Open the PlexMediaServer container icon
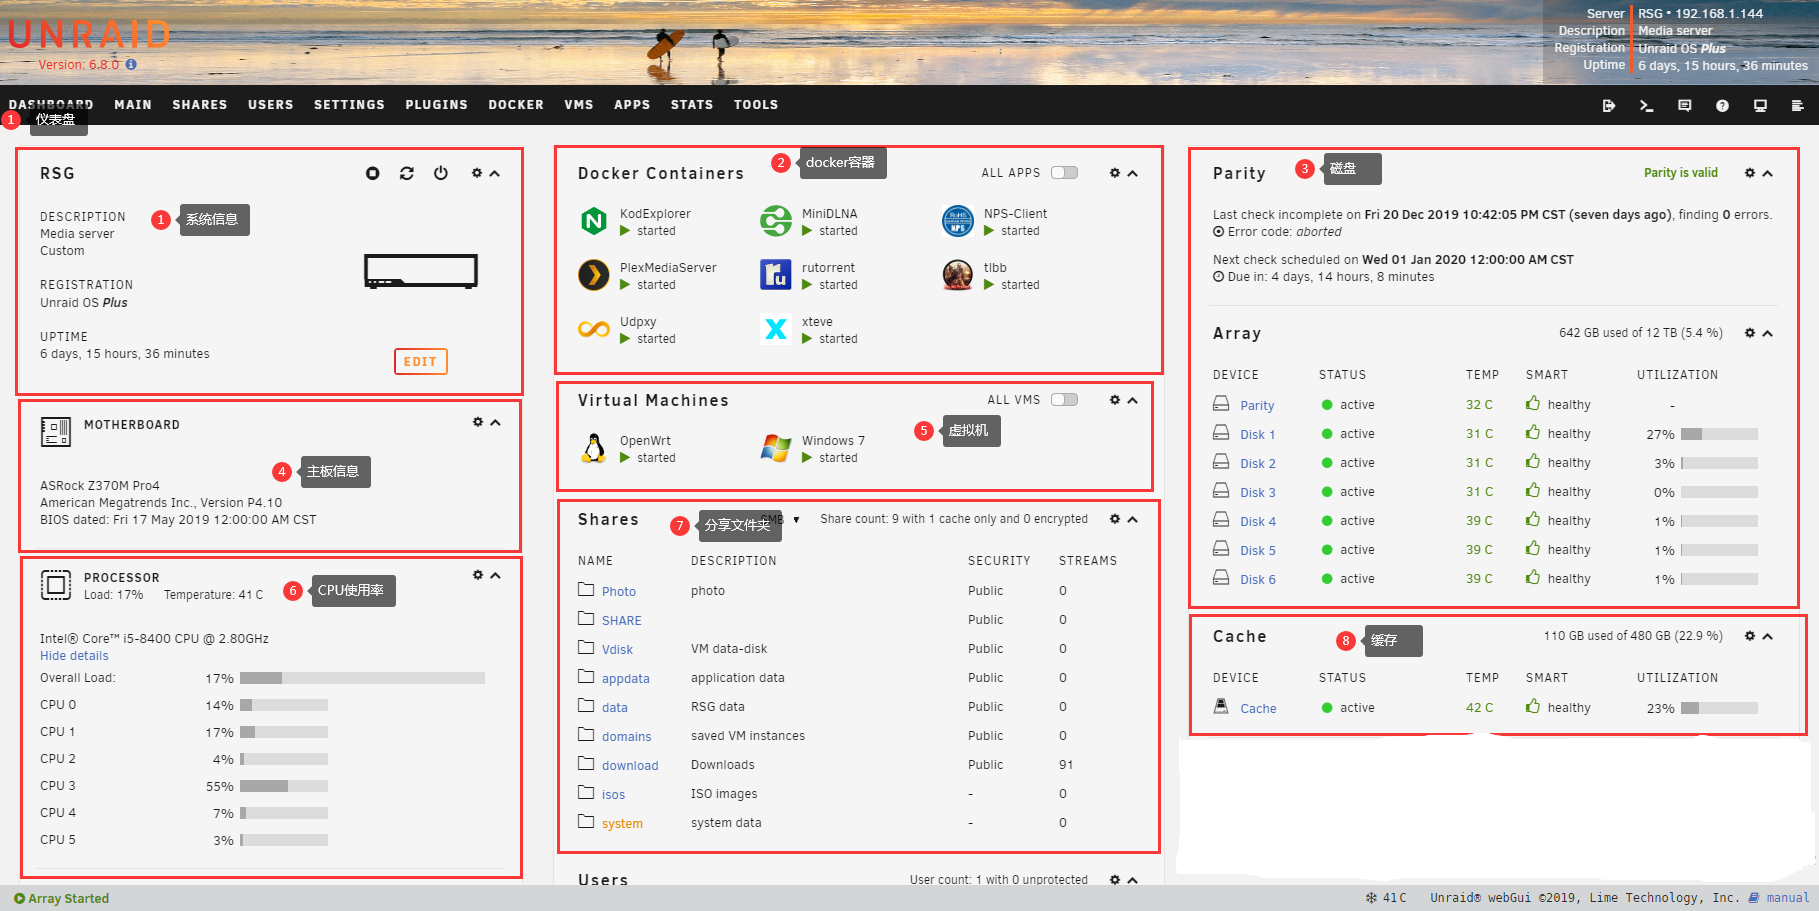This screenshot has width=1819, height=911. [x=594, y=275]
